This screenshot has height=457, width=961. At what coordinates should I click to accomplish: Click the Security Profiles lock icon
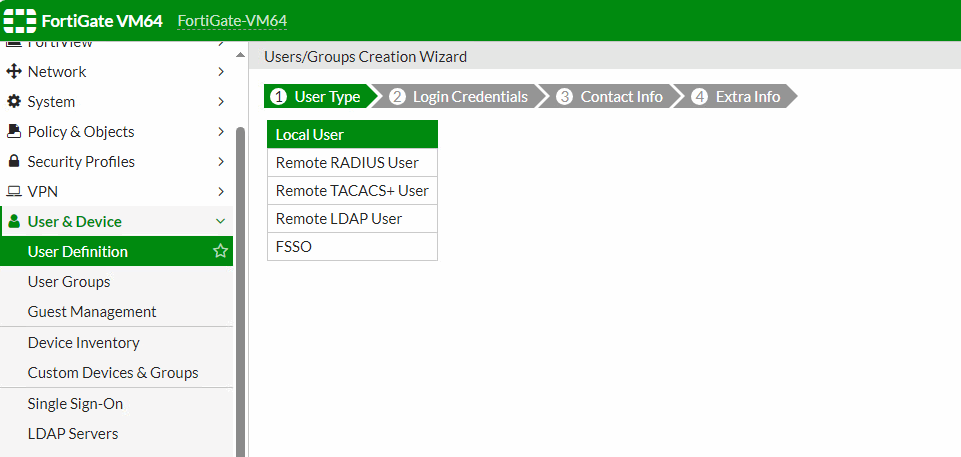pyautogui.click(x=13, y=162)
